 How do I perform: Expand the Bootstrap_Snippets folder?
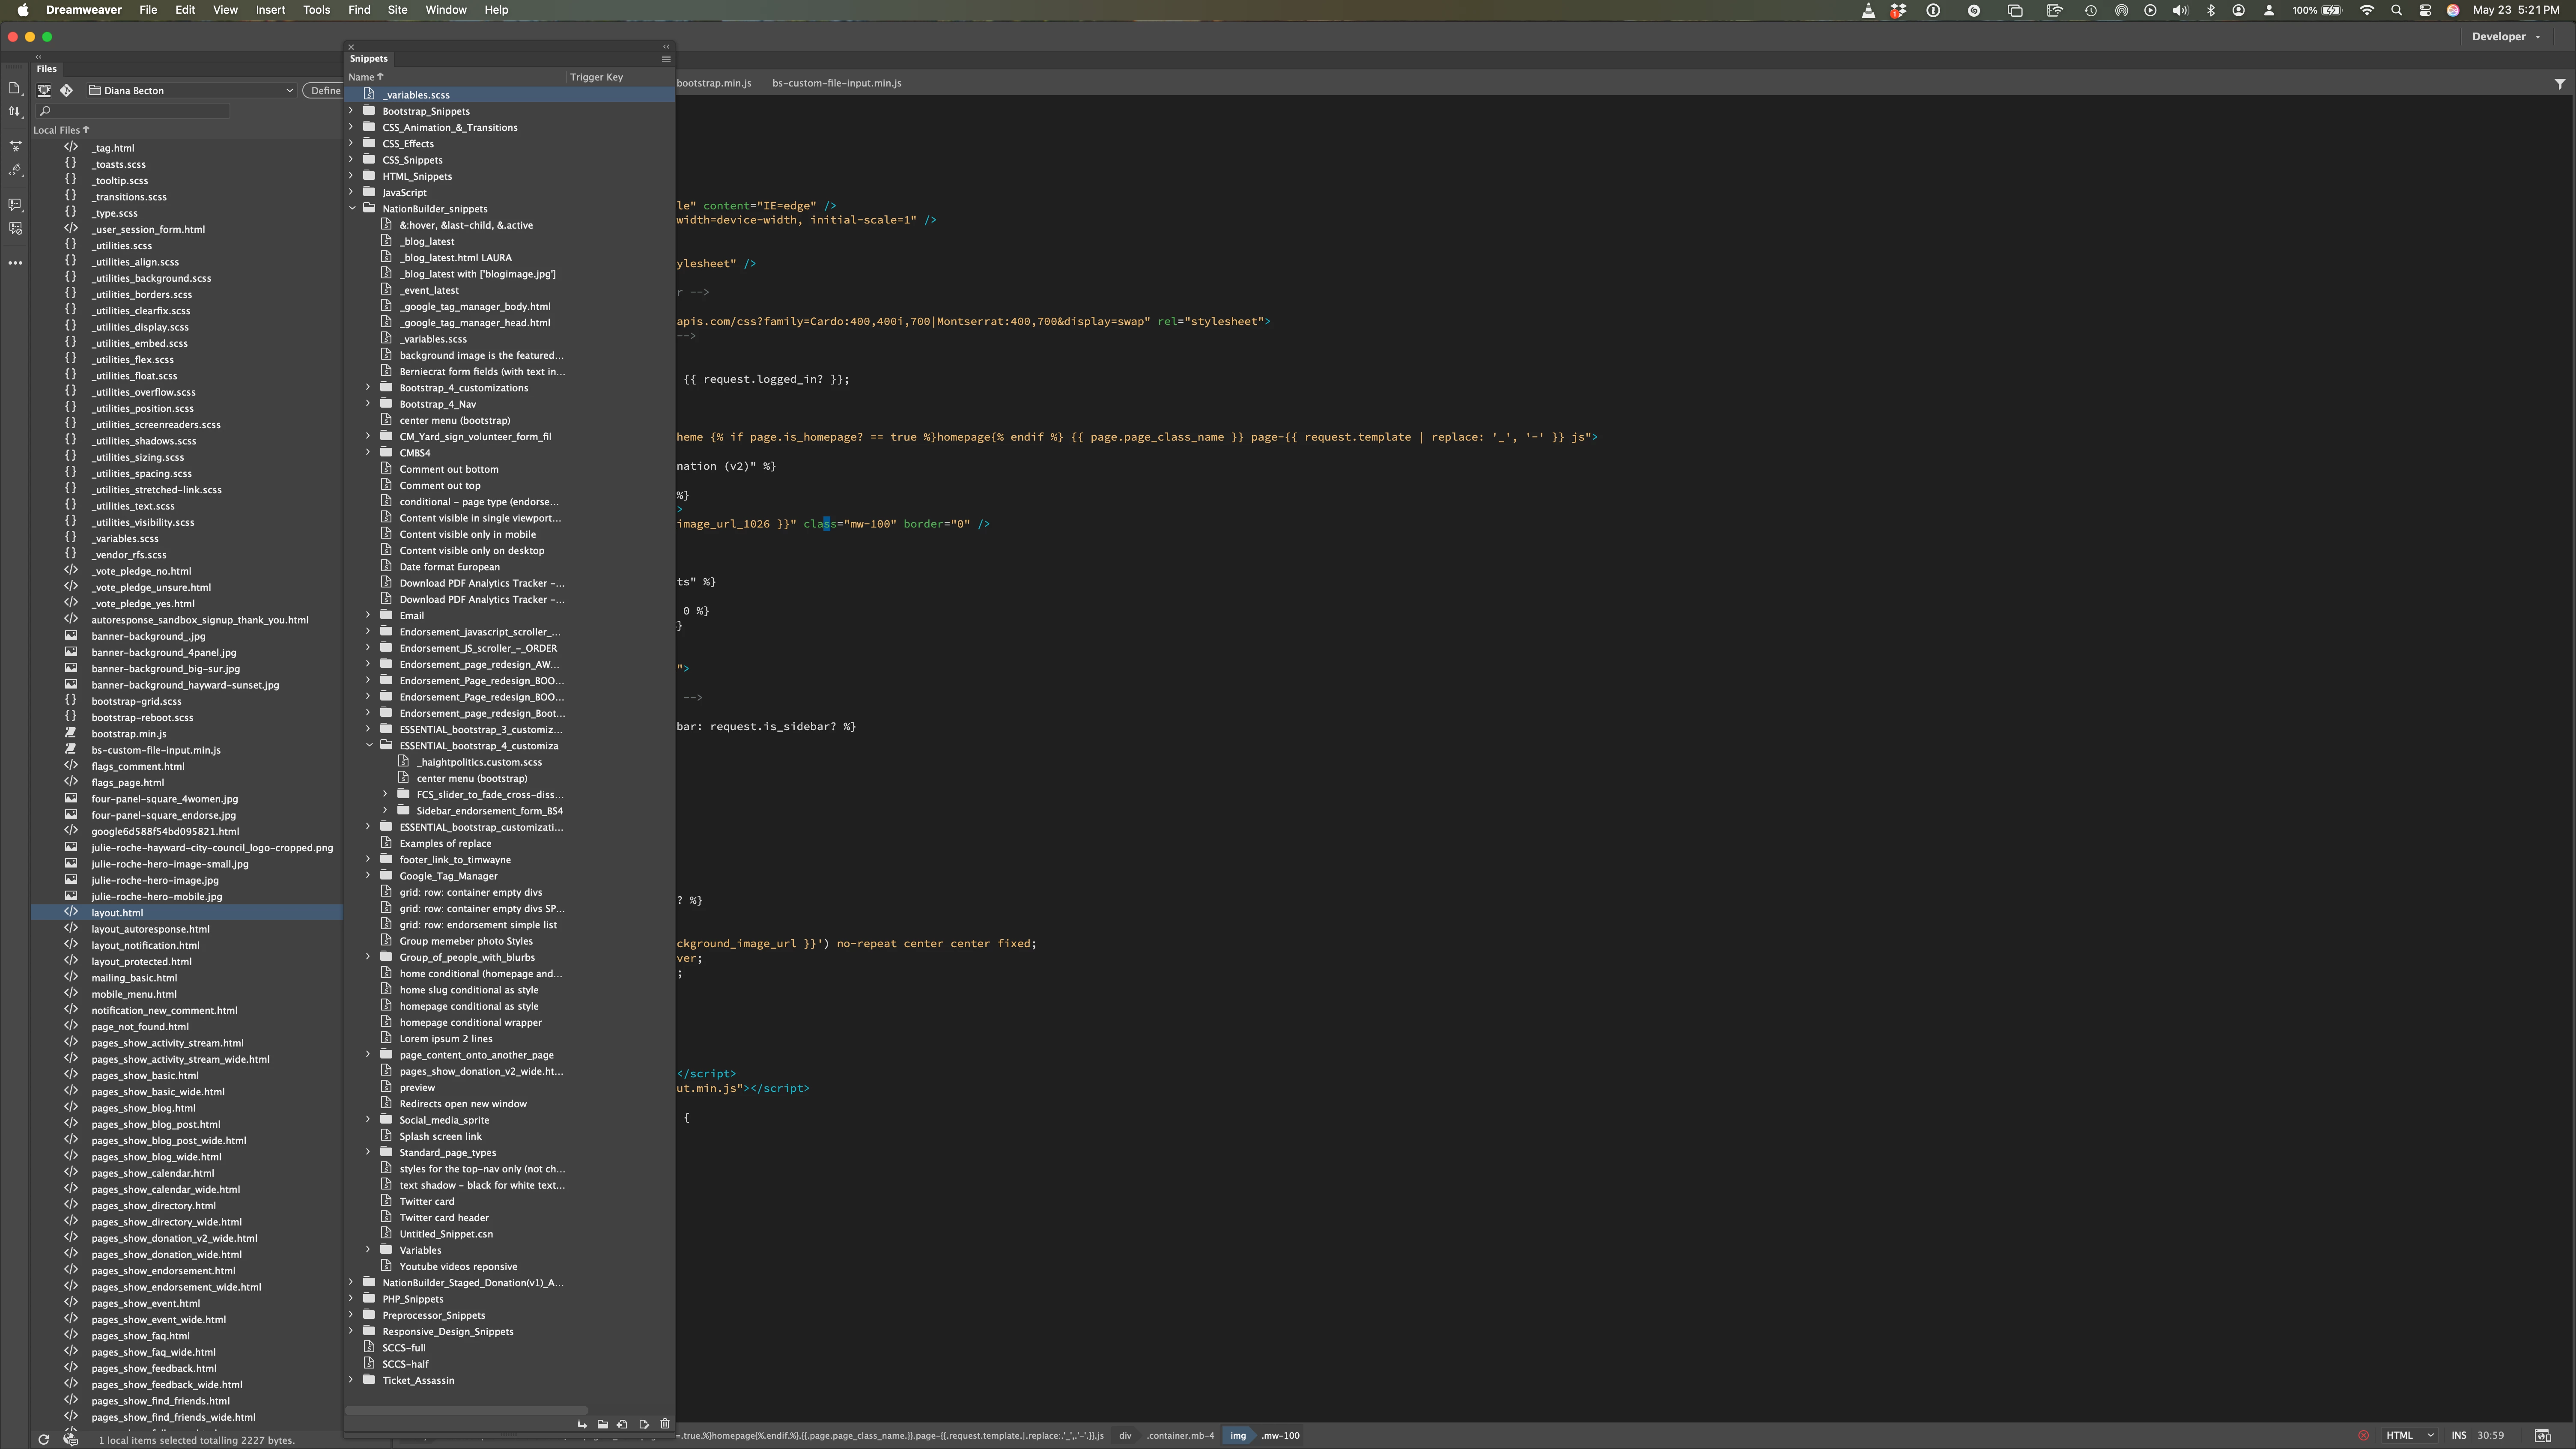tap(352, 111)
